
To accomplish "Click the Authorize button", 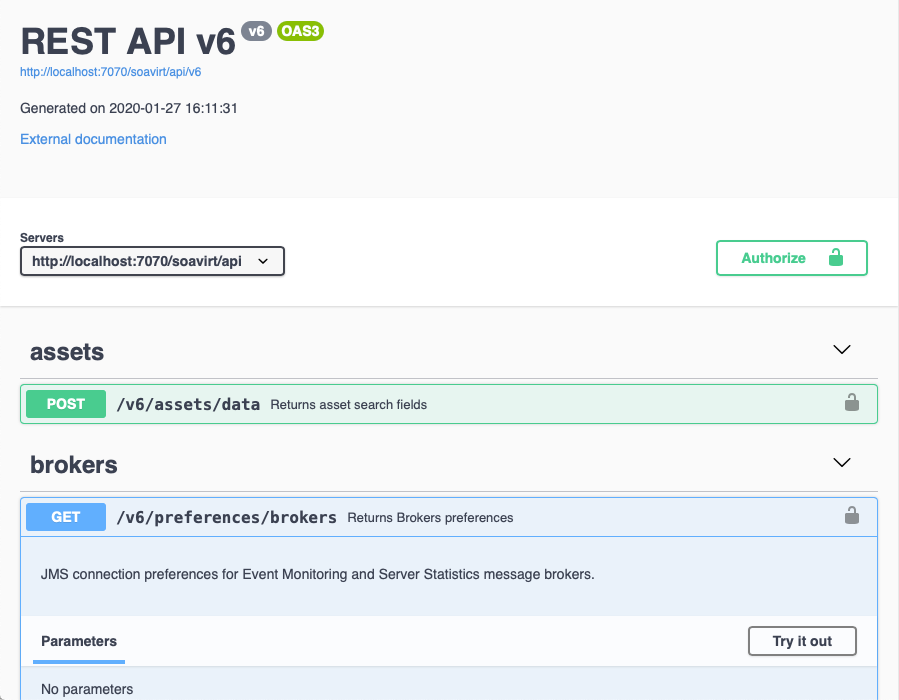I will tap(791, 258).
